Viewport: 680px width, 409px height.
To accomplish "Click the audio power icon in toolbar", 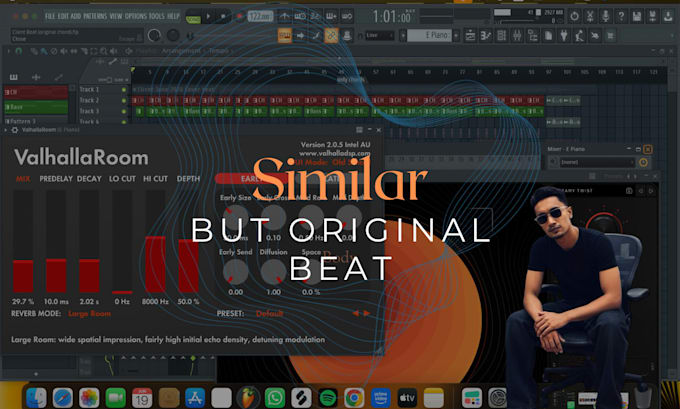I will (574, 16).
